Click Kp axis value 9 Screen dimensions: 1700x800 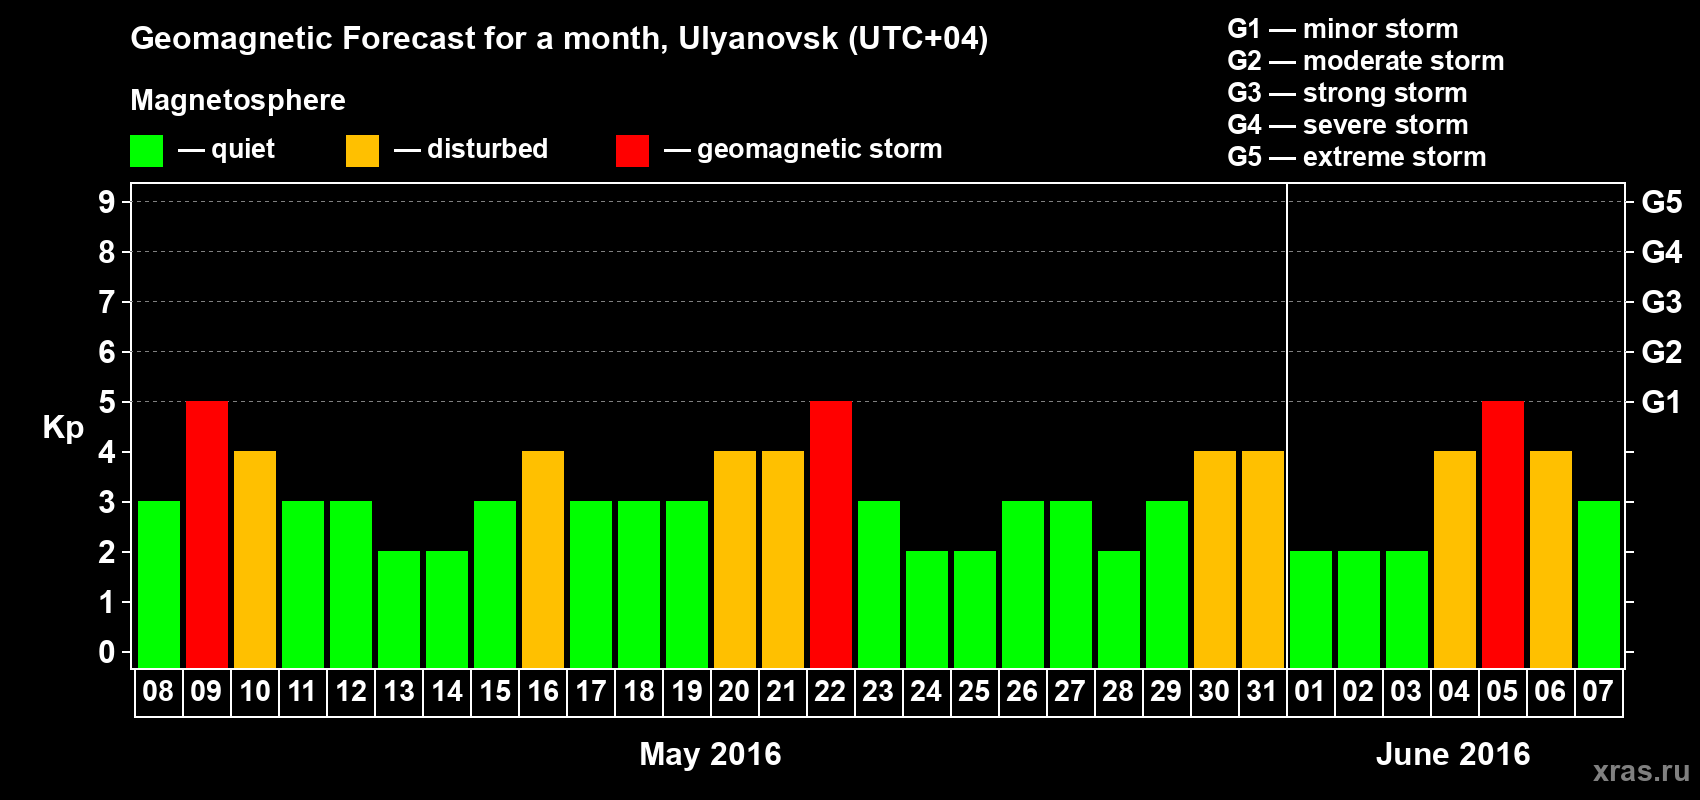coord(107,202)
